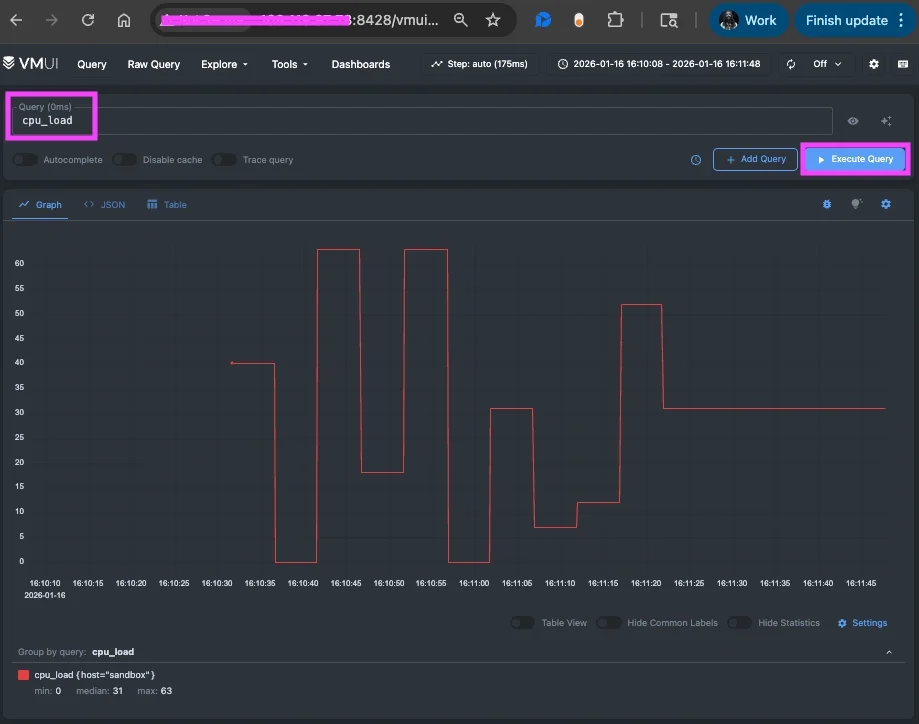Click the lightbulb tips icon above the graph
The image size is (919, 724).
pos(856,204)
